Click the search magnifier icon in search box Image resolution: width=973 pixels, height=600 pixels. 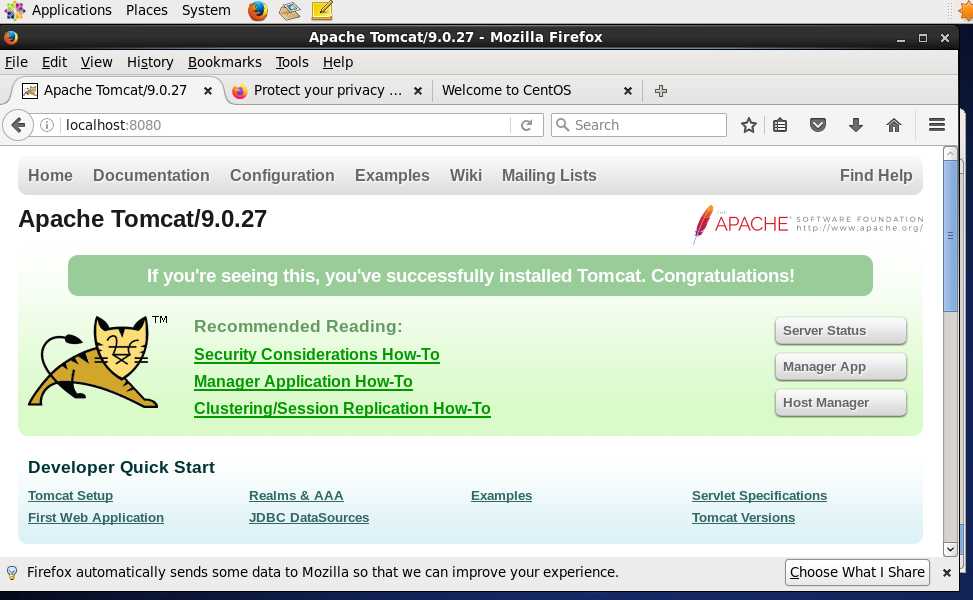pyautogui.click(x=562, y=125)
